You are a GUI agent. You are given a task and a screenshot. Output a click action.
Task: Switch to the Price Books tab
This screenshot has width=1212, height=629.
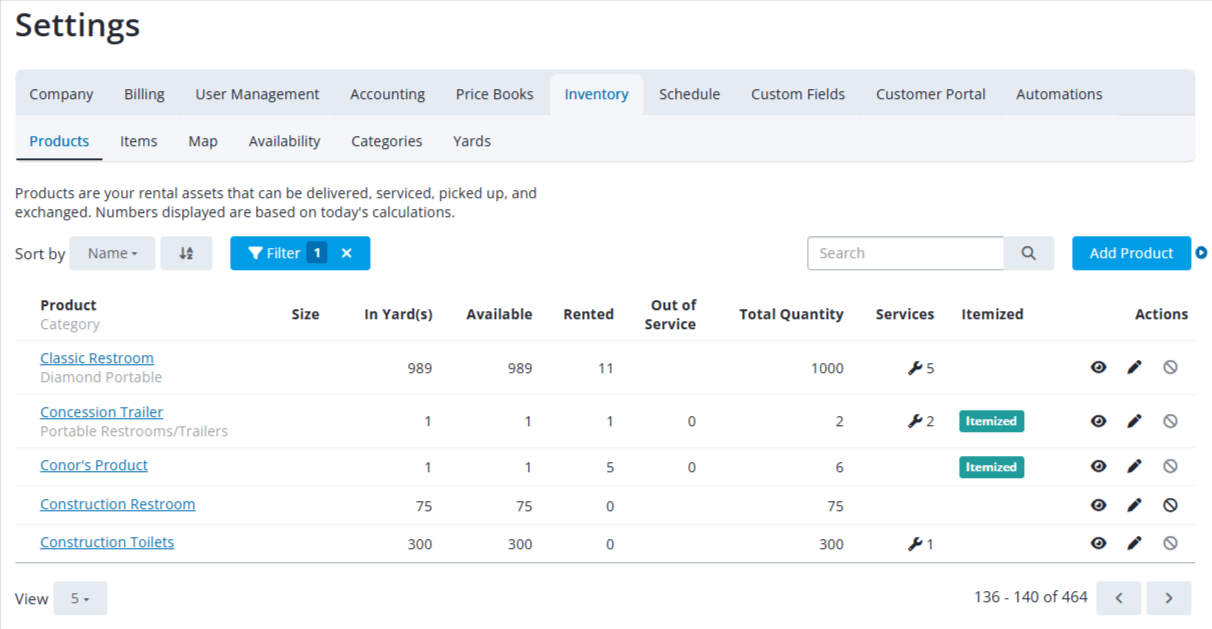[495, 94]
